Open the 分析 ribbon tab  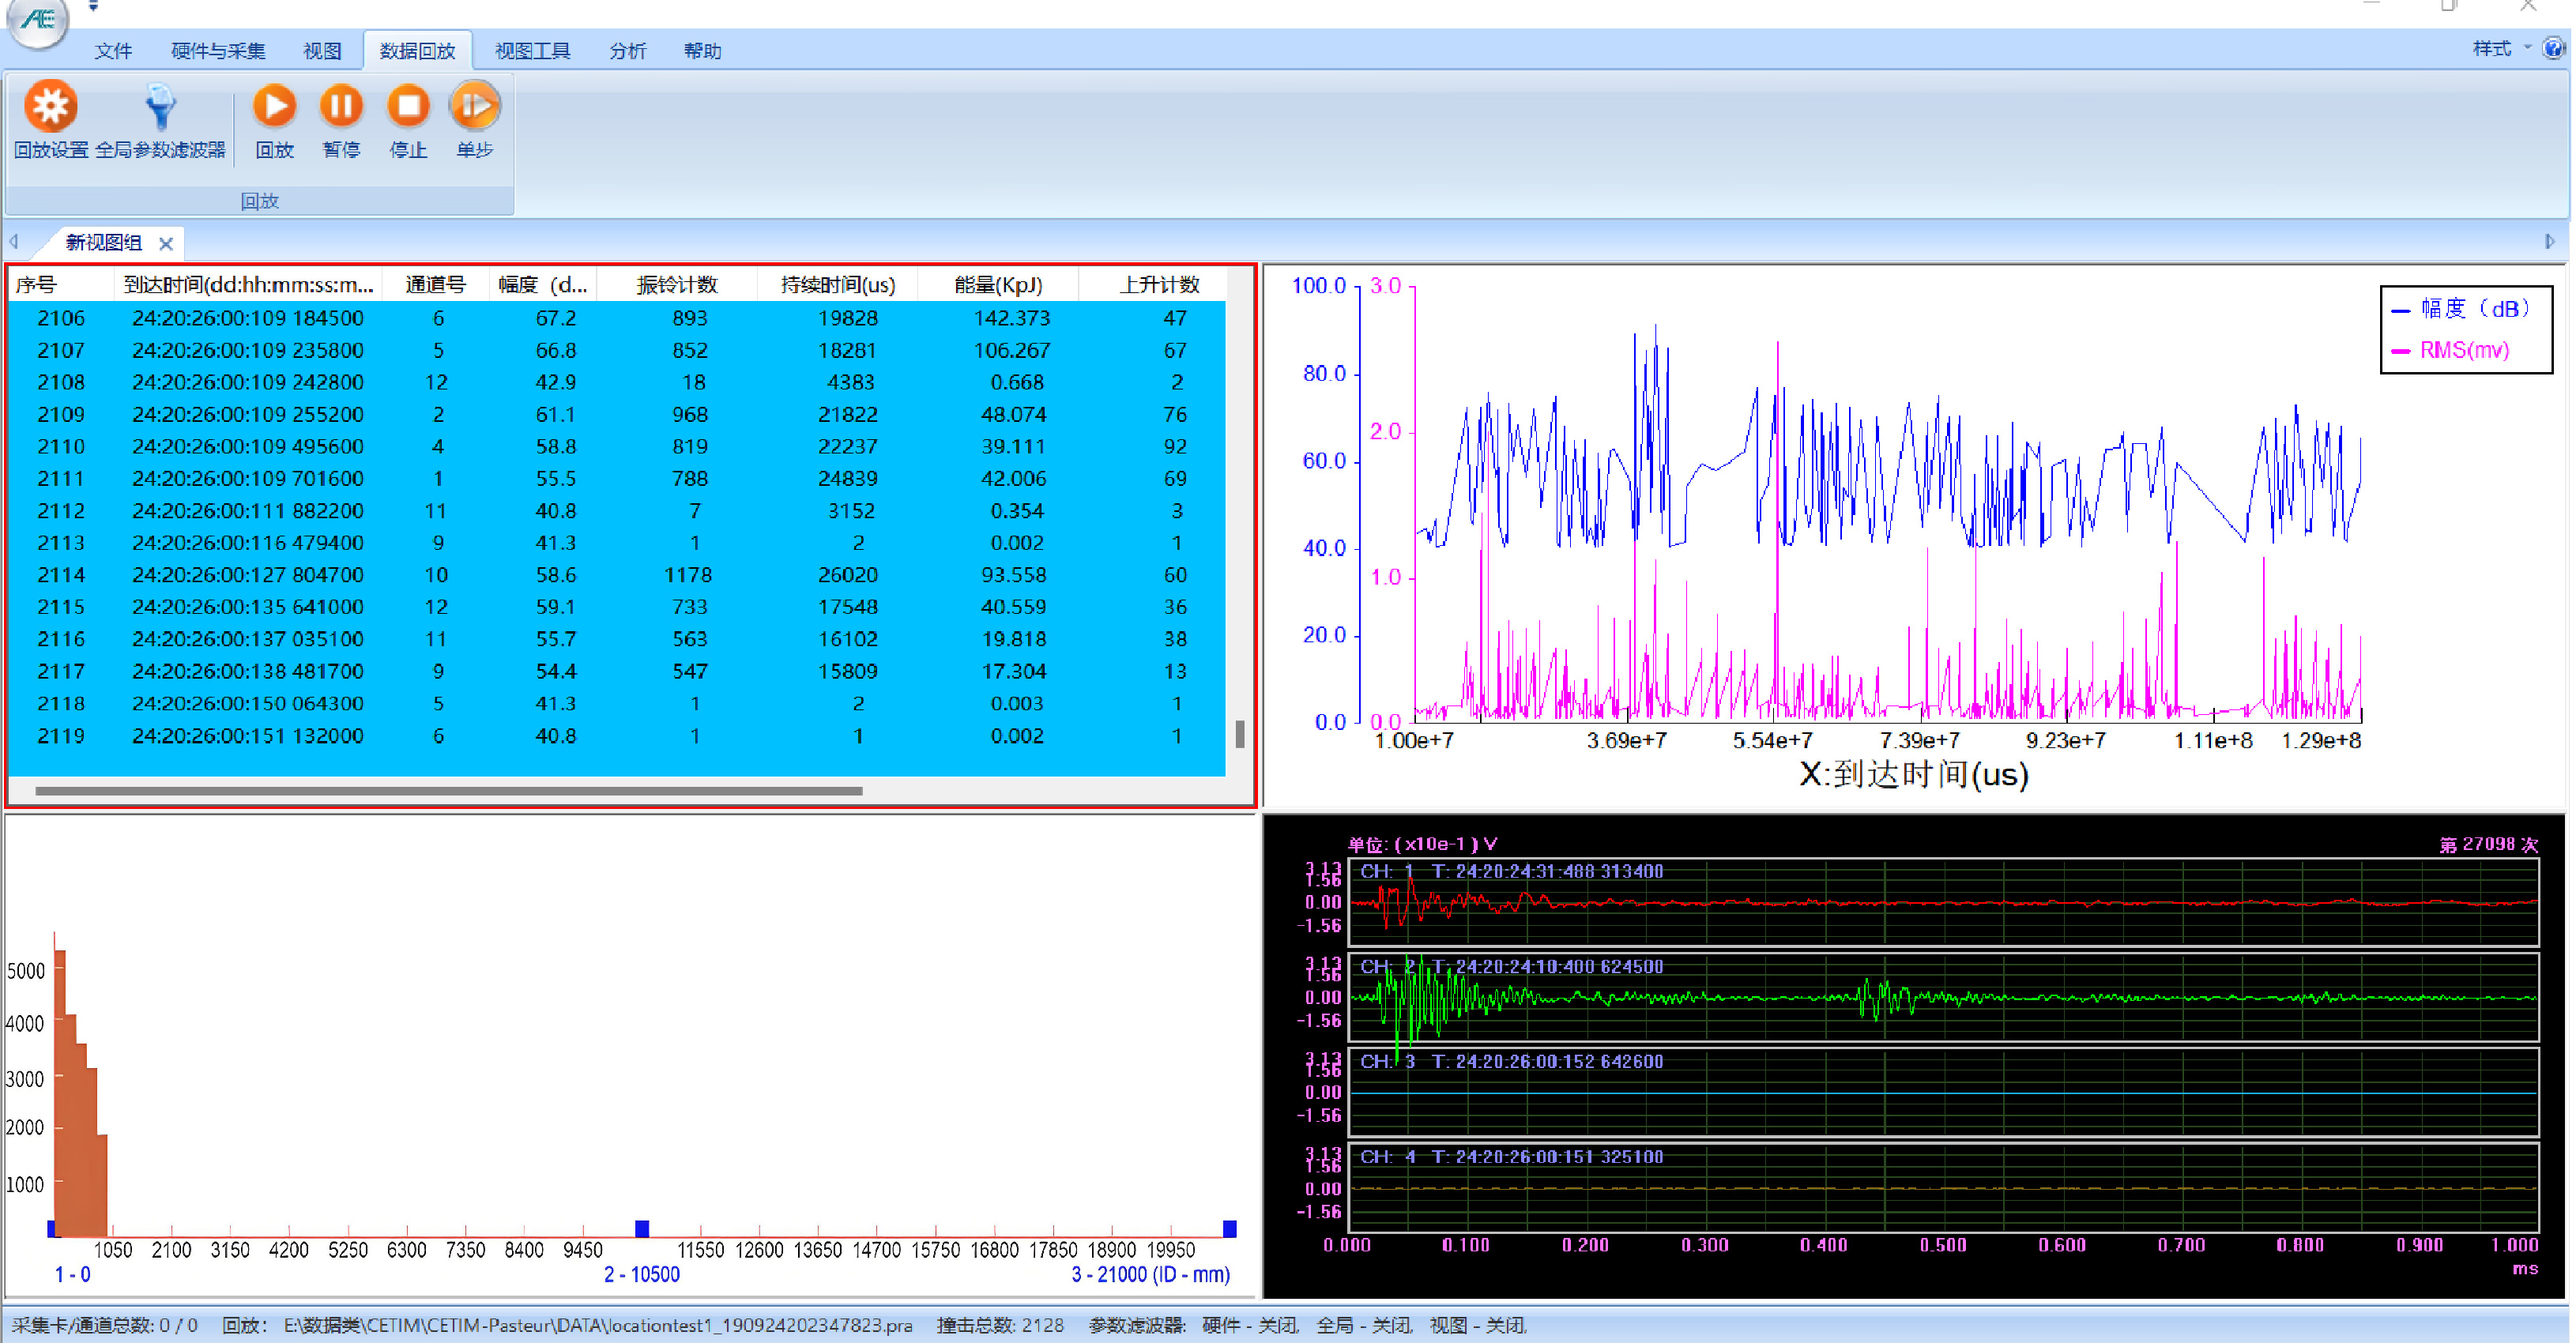coord(628,50)
